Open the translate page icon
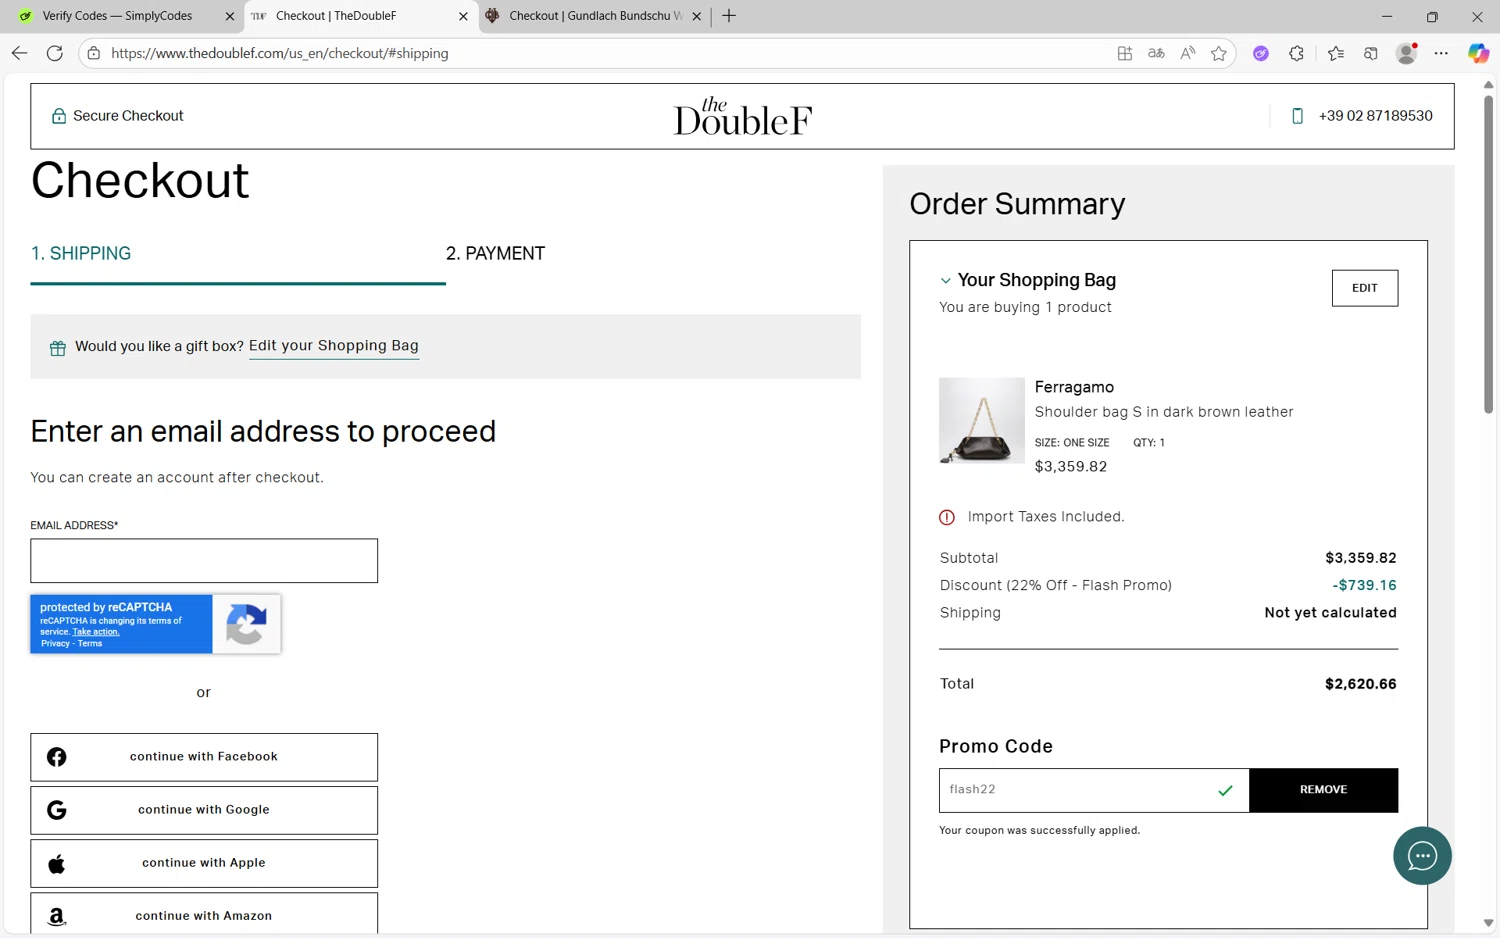The height and width of the screenshot is (938, 1500). point(1156,53)
